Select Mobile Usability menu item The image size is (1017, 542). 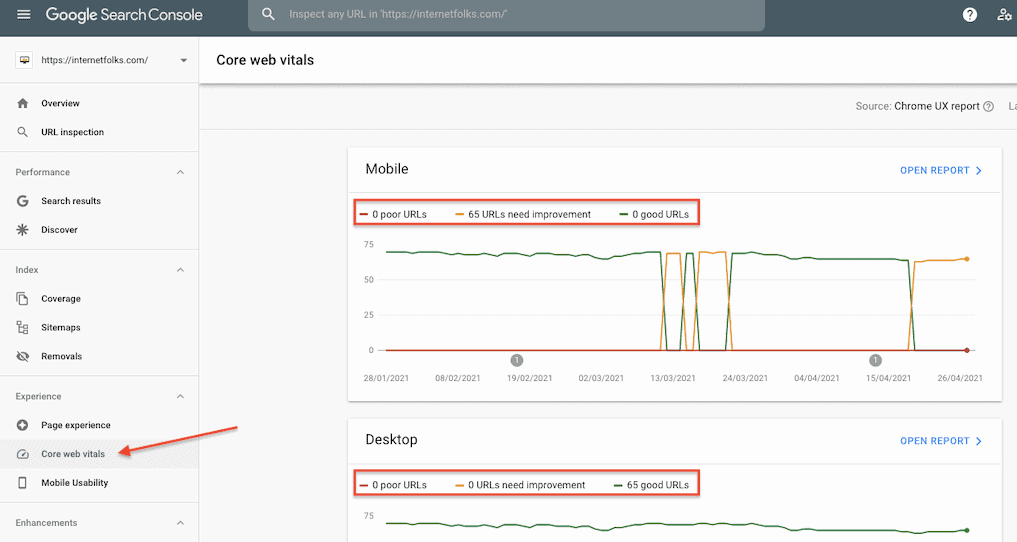(74, 483)
